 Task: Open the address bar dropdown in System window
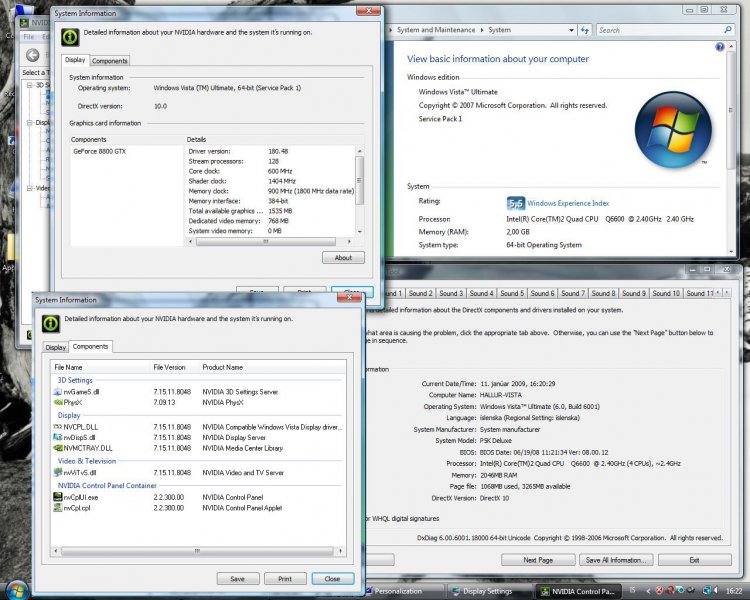click(571, 30)
